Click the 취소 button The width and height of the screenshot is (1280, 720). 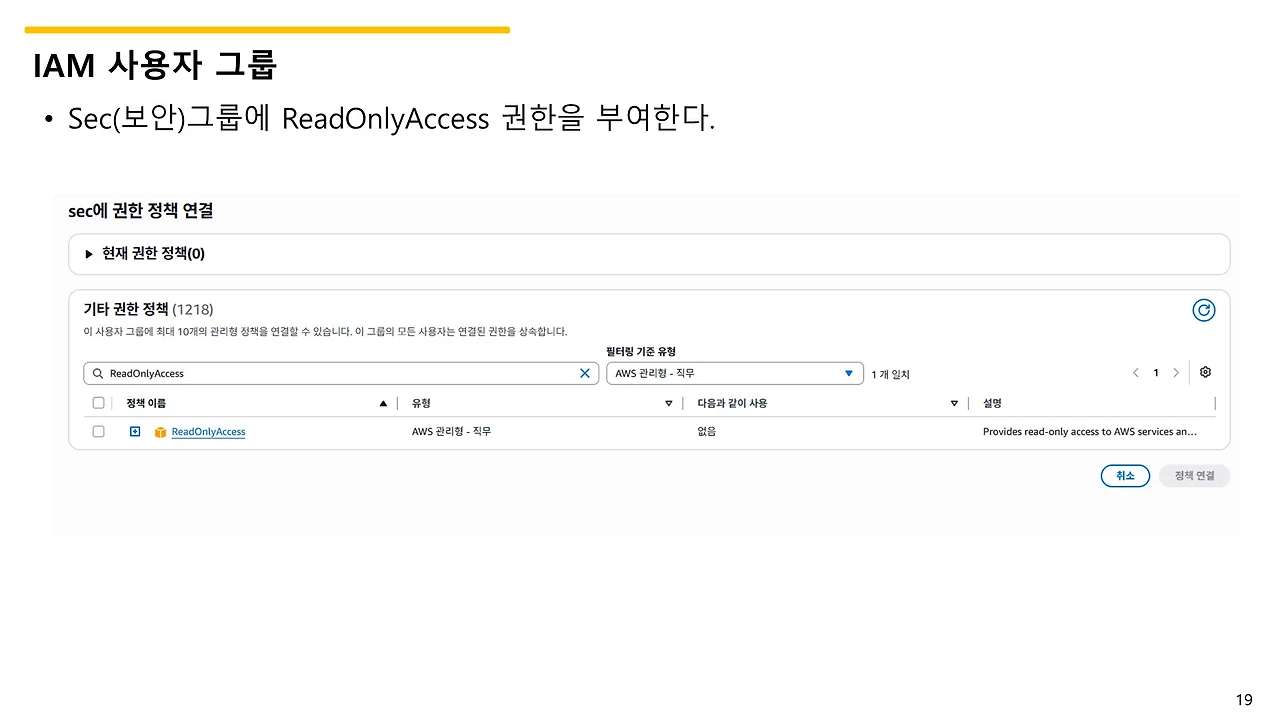(x=1125, y=476)
